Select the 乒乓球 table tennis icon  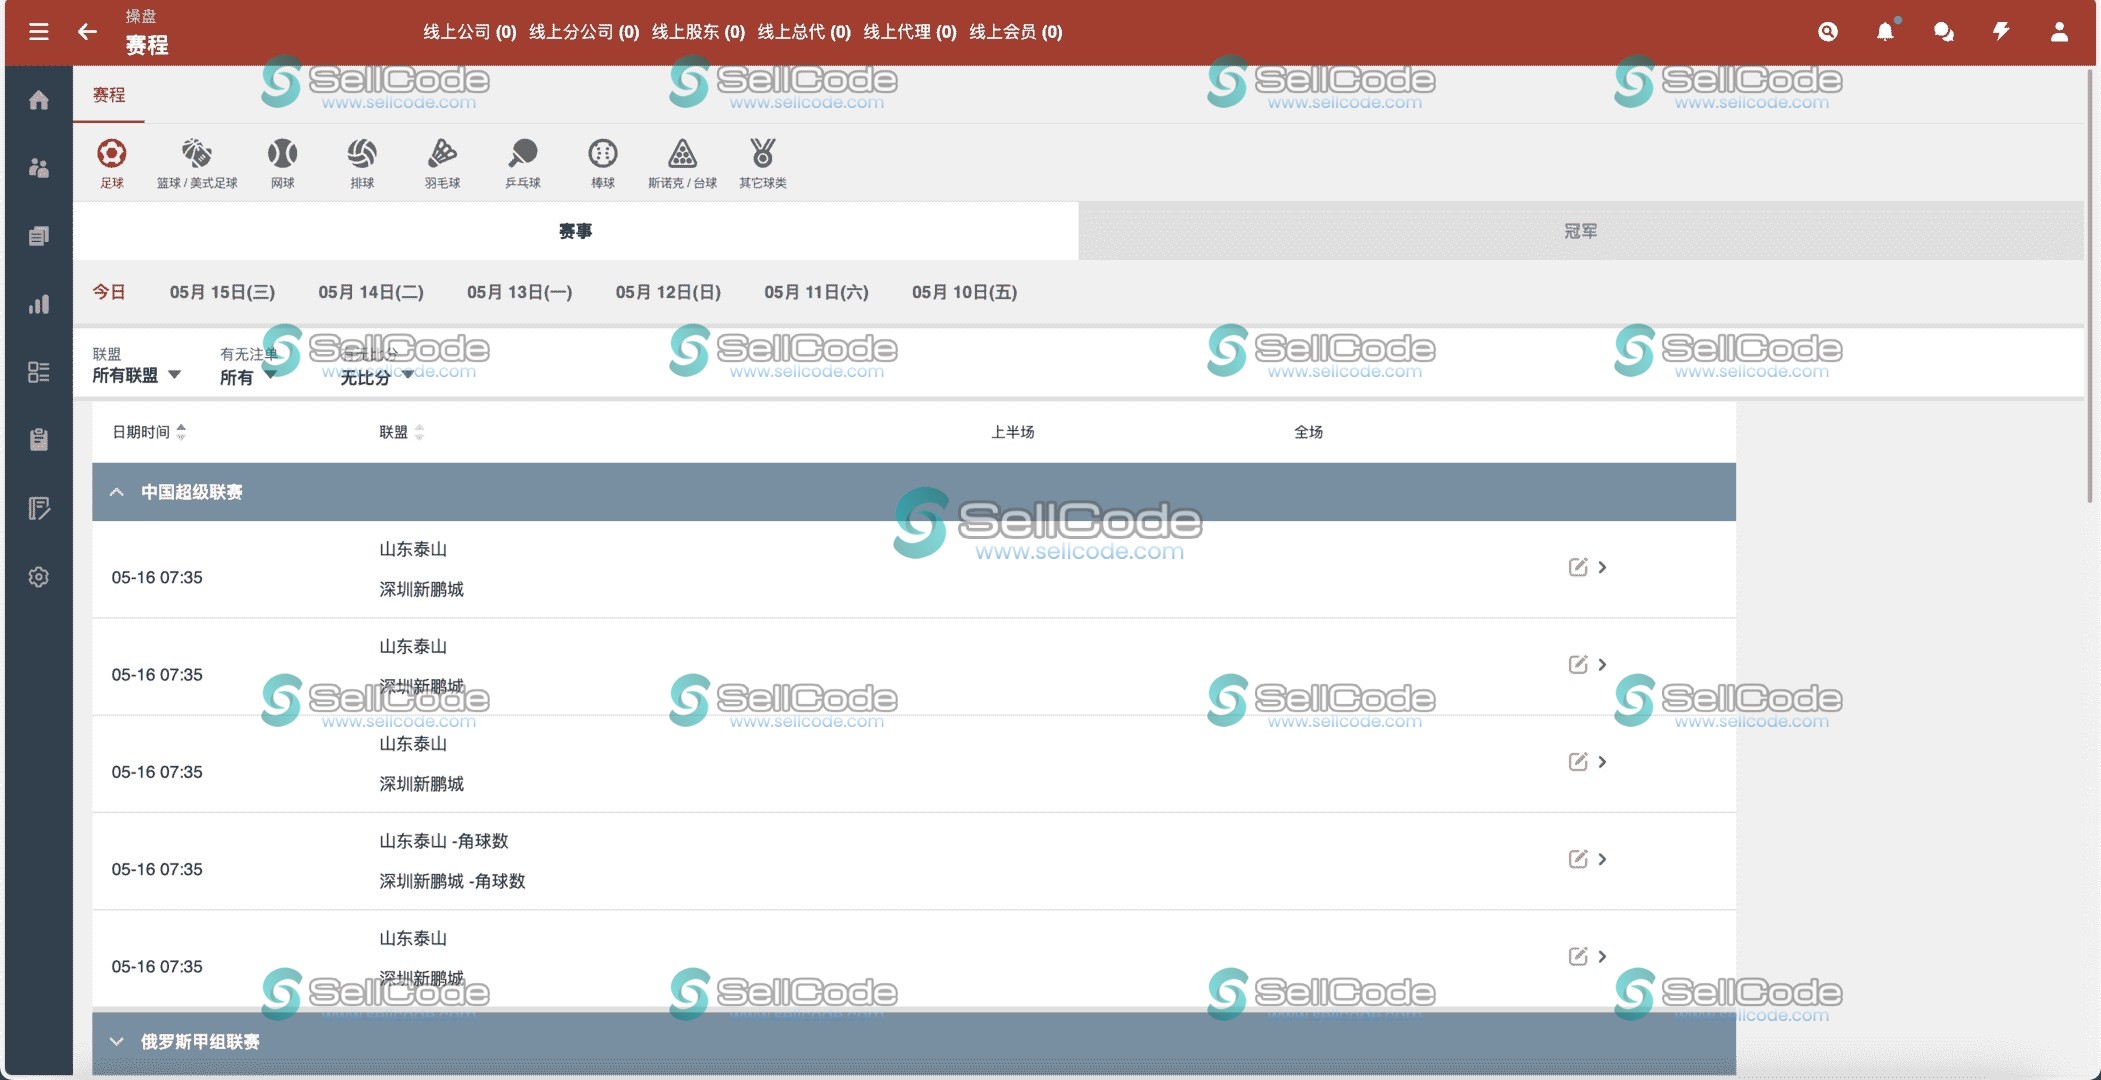click(523, 161)
